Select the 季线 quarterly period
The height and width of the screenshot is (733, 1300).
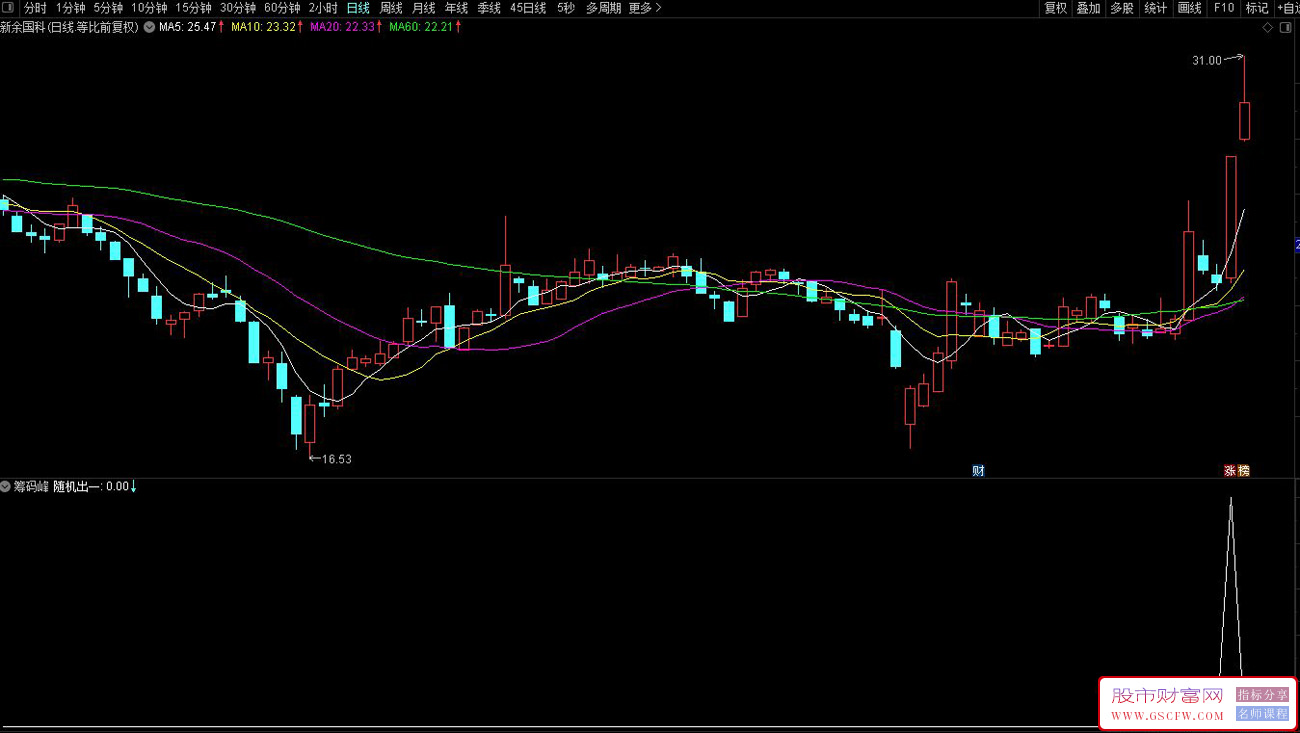point(489,8)
